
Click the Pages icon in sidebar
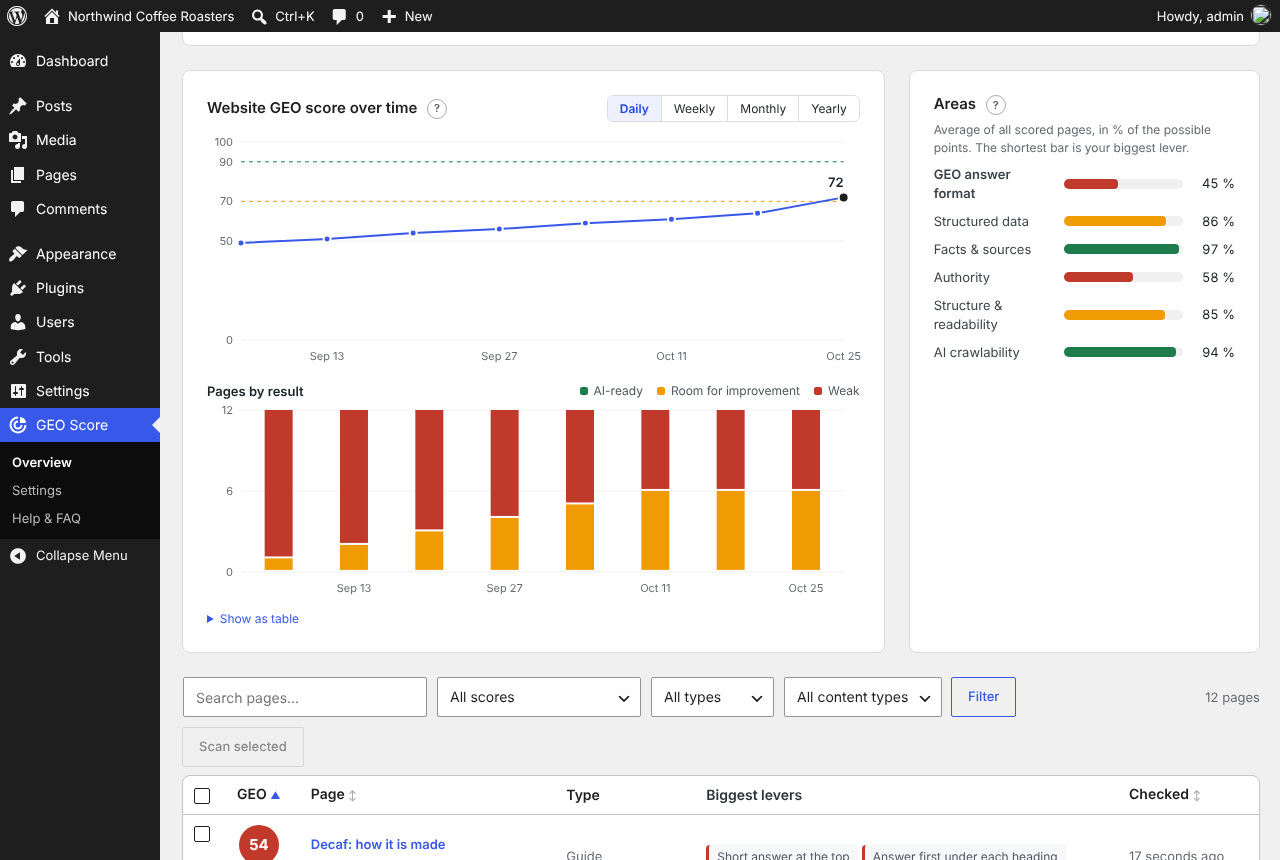pos(18,175)
